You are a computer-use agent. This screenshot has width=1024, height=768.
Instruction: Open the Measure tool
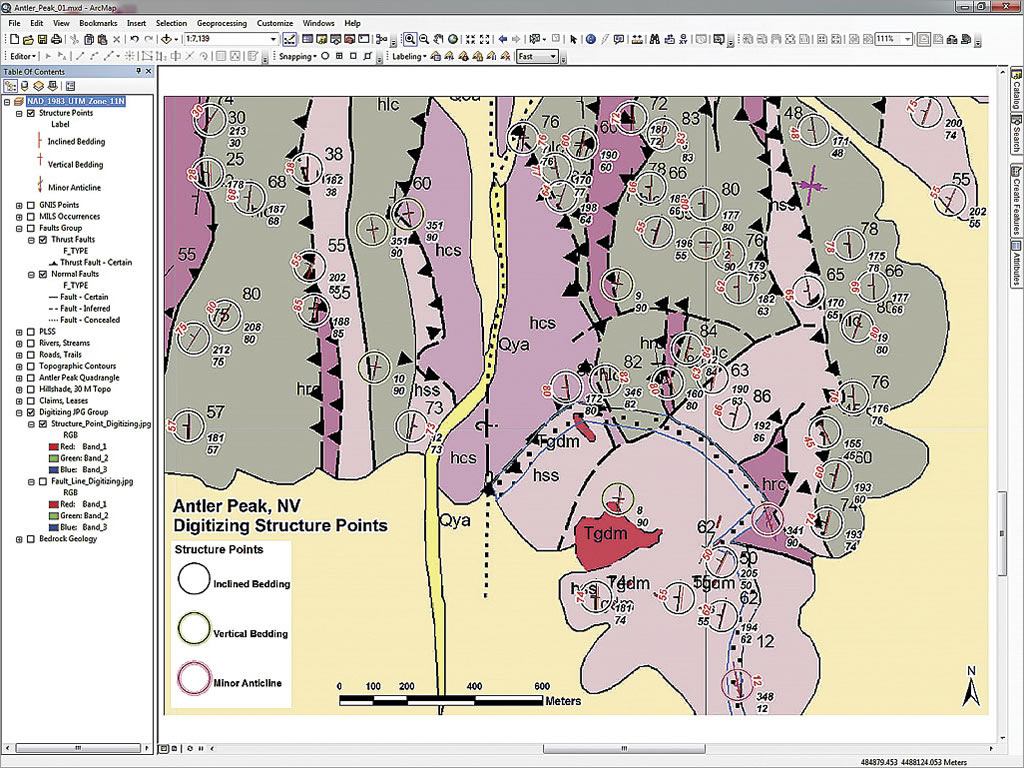point(637,40)
